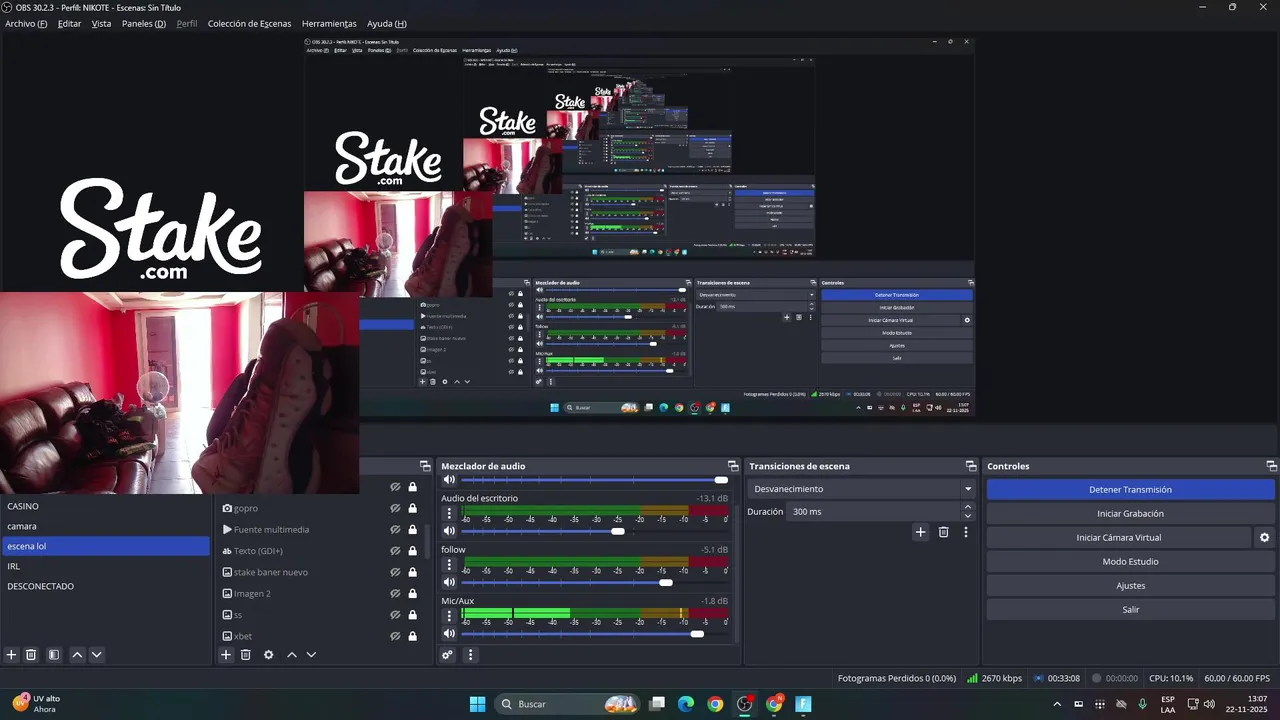
Task: Unlock the Imagen 2 source
Action: 412,593
